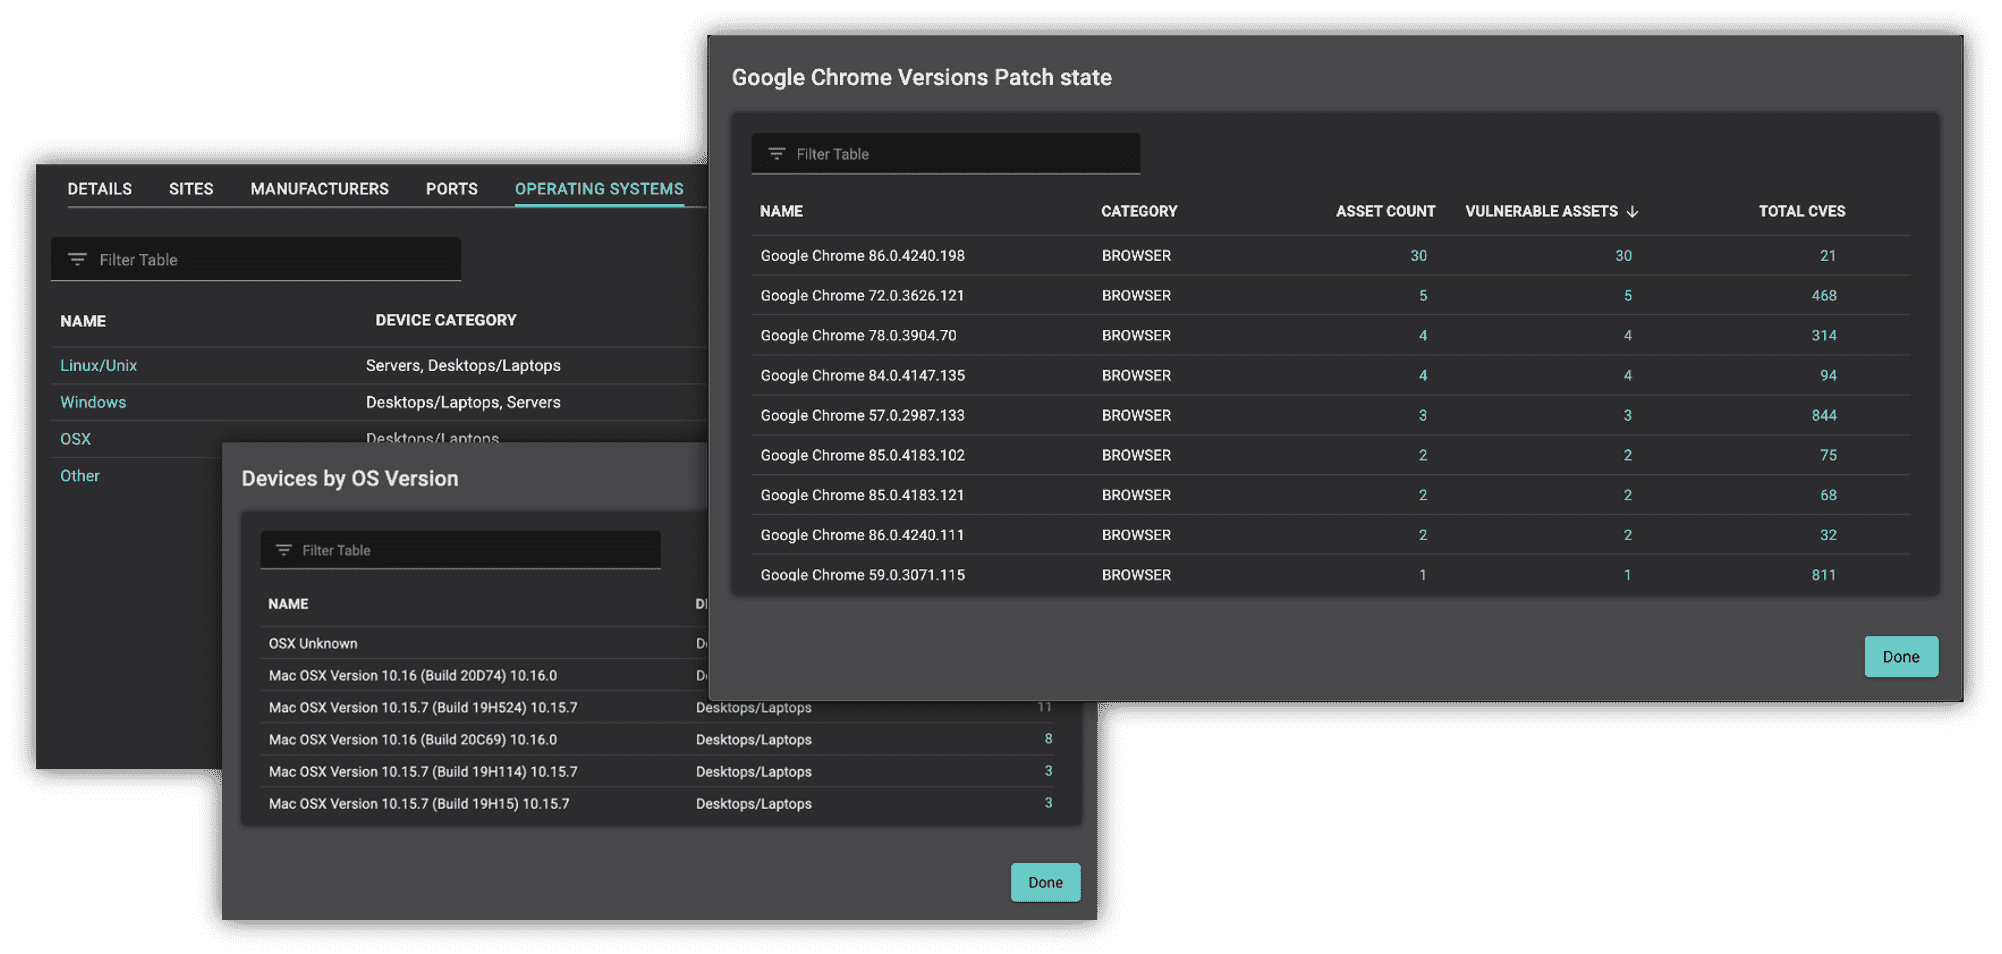Sort by Name in Devices by OS Version

(x=288, y=604)
